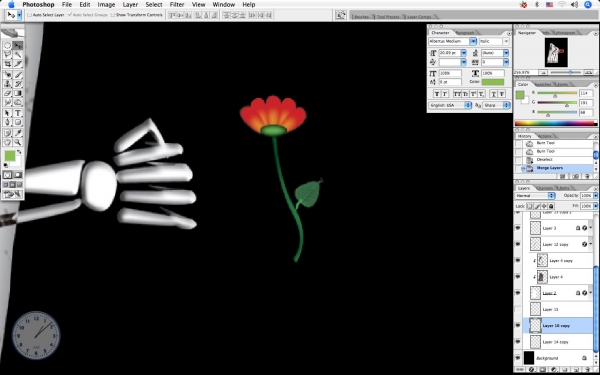The image size is (600, 375).
Task: Select the Slice tool
Action: coord(18,64)
